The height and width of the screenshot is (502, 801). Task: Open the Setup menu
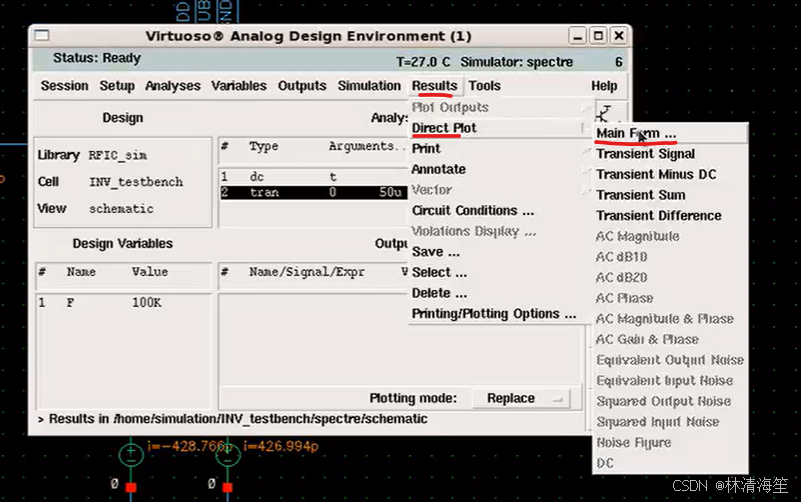tap(117, 86)
